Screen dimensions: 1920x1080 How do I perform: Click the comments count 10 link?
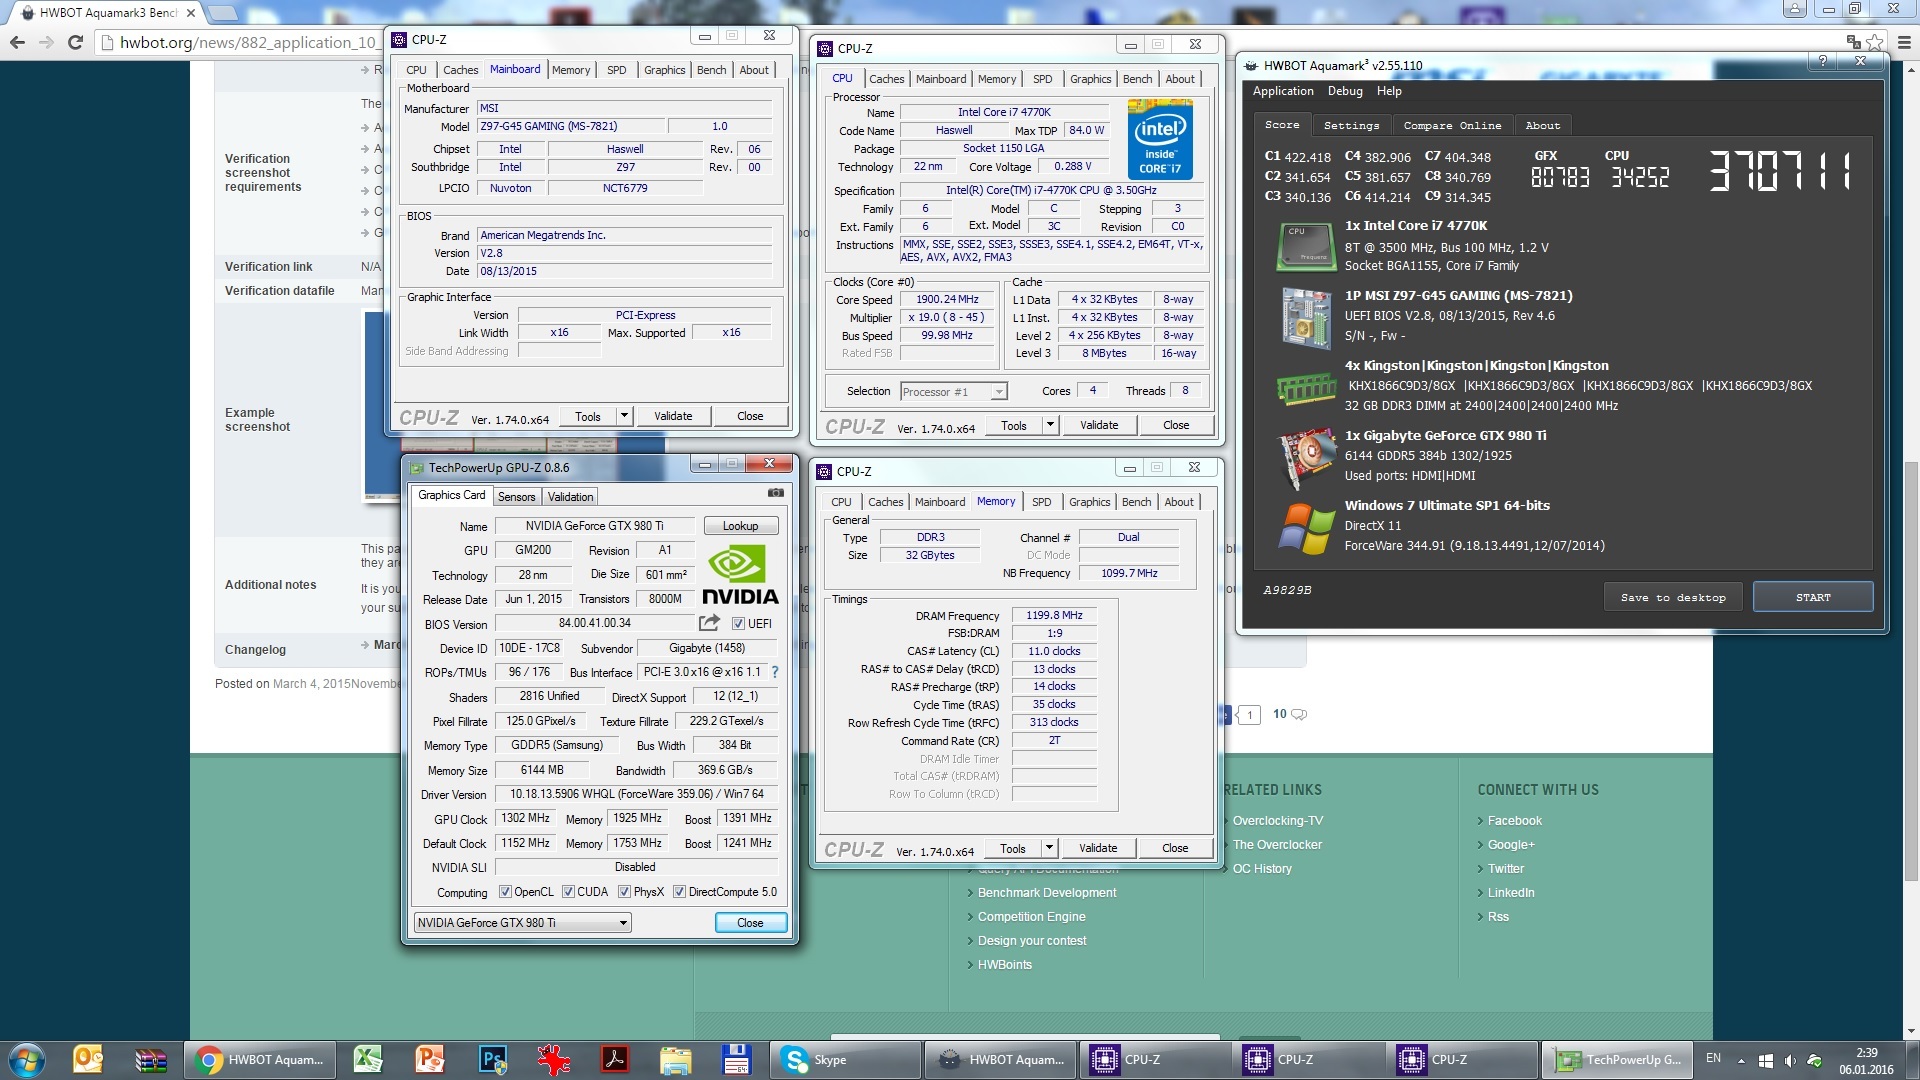point(1289,714)
